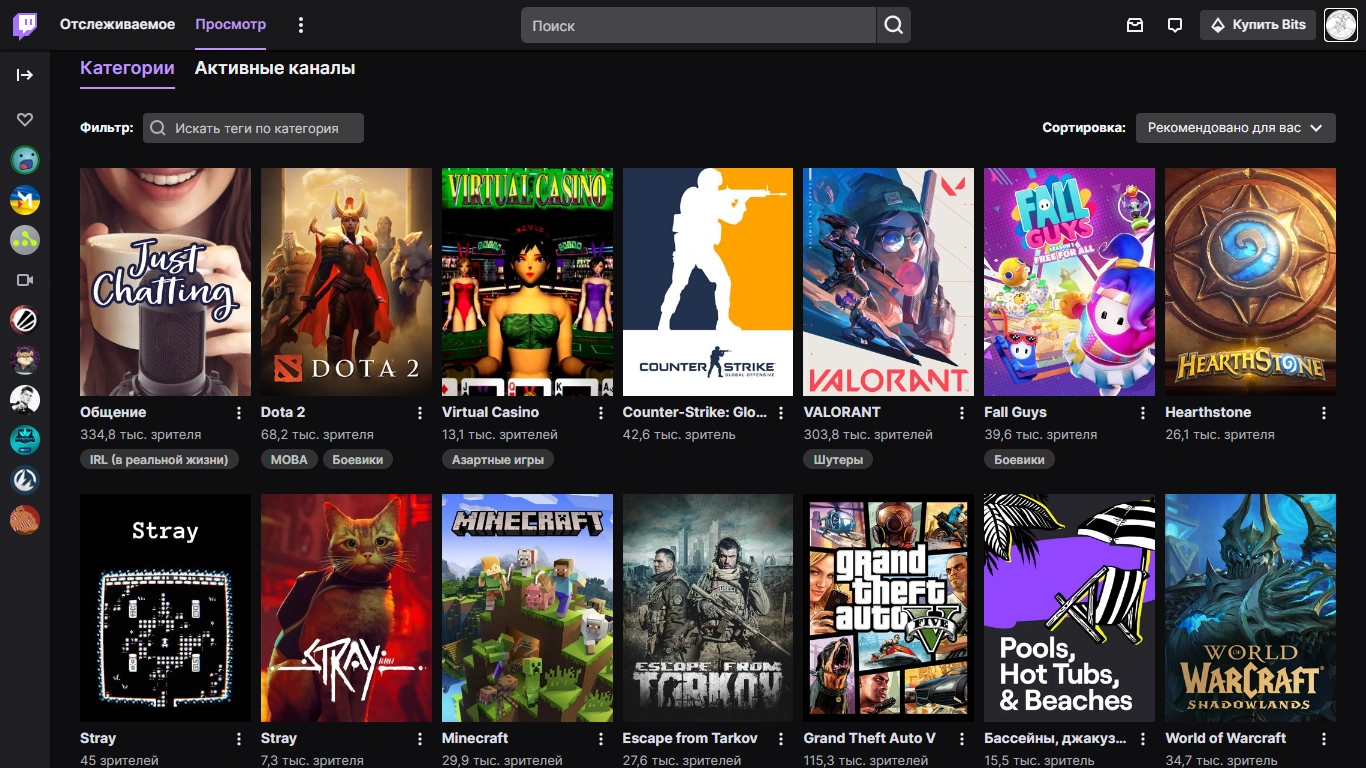Open the three-dot menu for Virtual Casino
Screen dimensions: 1366x768
tap(600, 413)
